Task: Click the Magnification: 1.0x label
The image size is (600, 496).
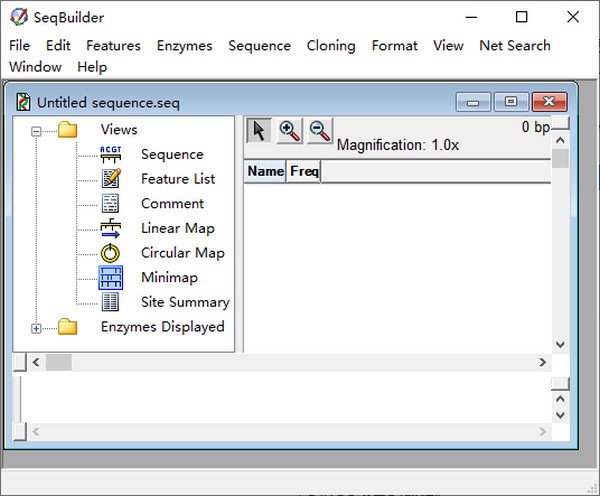Action: (x=398, y=145)
